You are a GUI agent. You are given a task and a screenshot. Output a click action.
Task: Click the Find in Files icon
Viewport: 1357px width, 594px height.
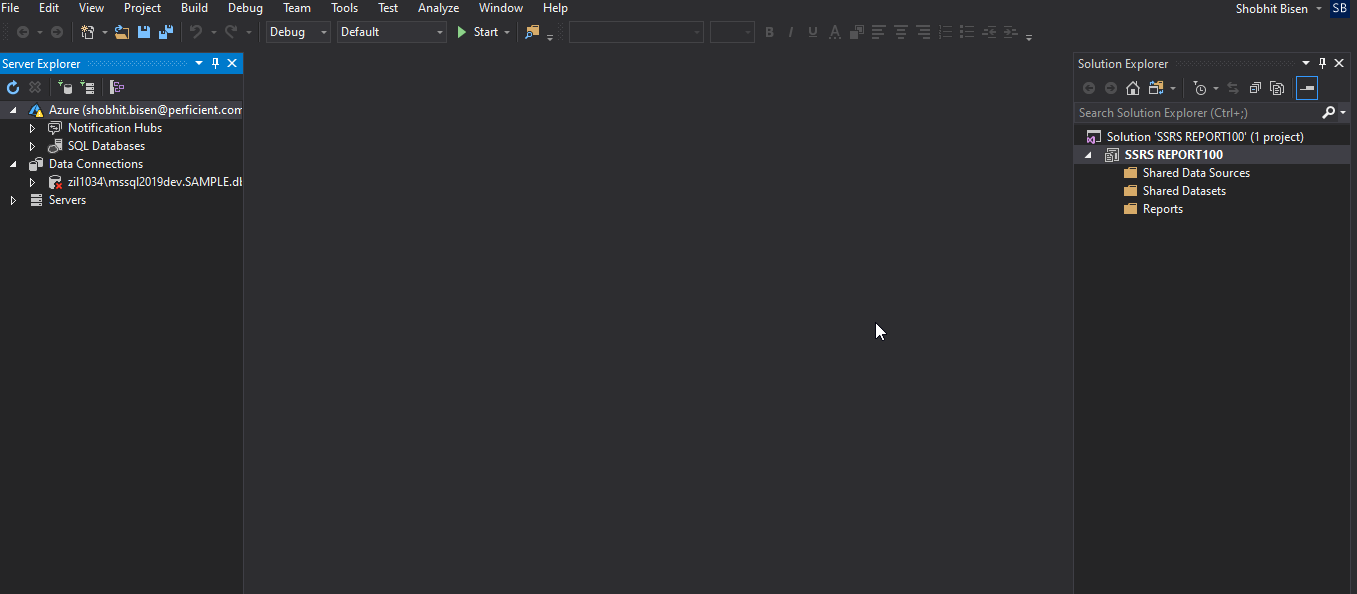(x=532, y=32)
